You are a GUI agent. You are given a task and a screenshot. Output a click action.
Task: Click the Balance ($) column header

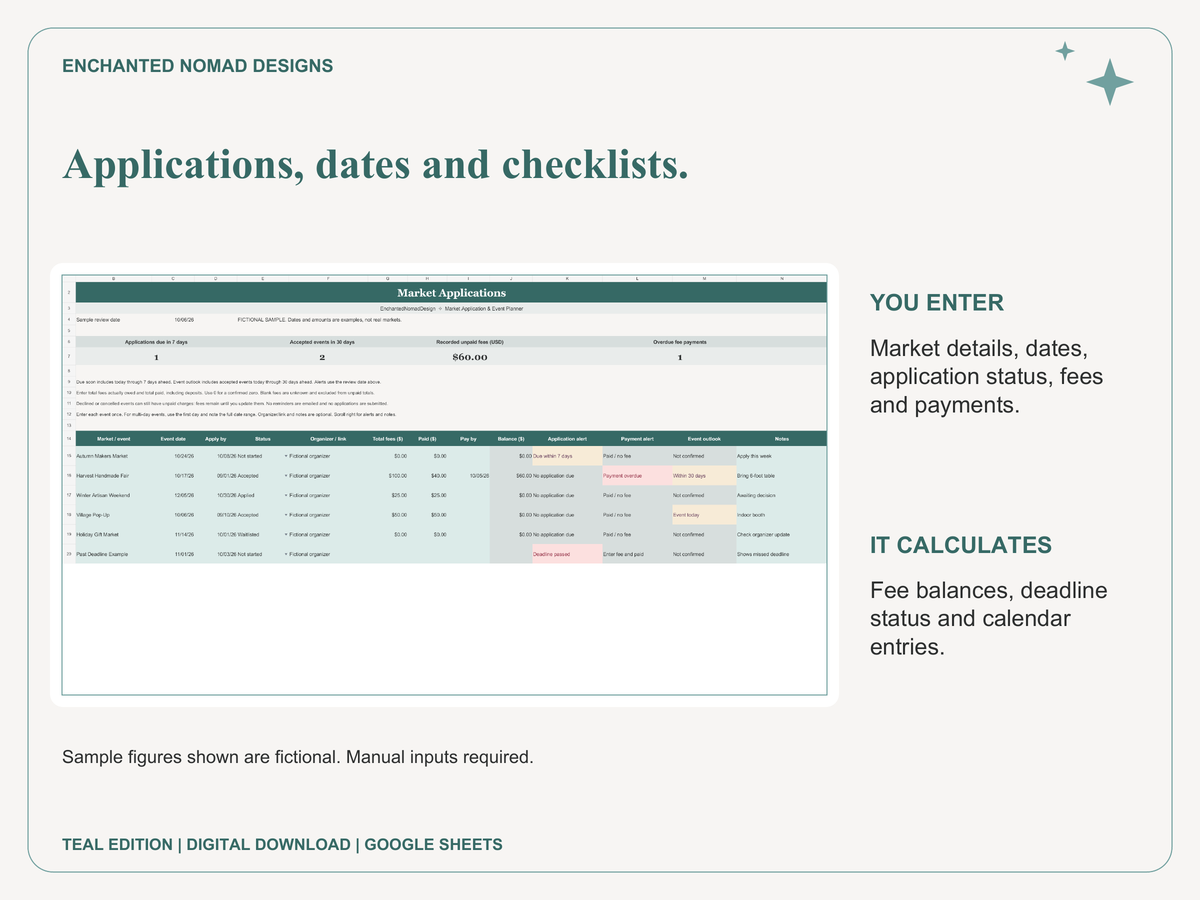(x=511, y=438)
